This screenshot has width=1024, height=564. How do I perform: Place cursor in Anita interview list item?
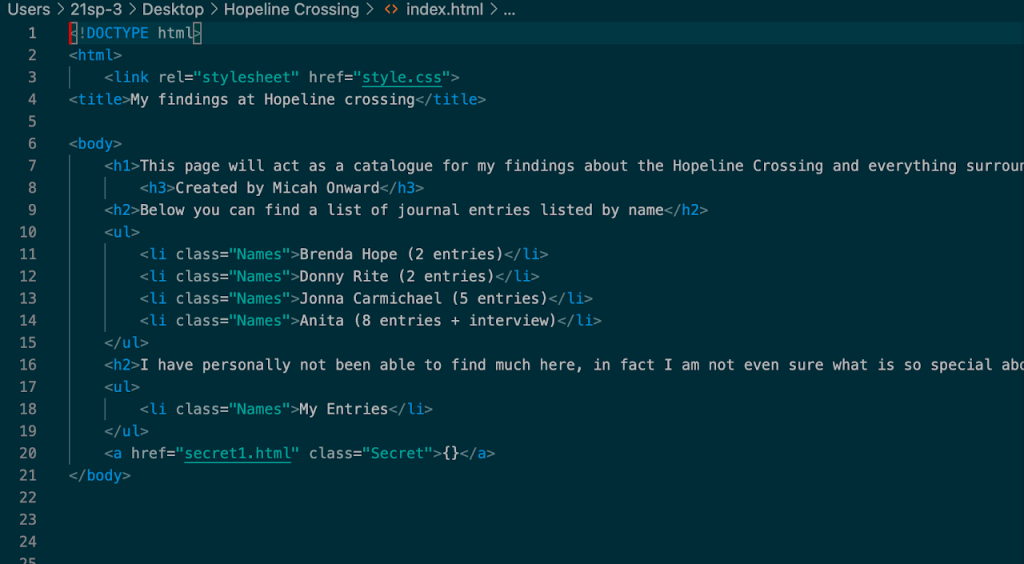(x=426, y=321)
